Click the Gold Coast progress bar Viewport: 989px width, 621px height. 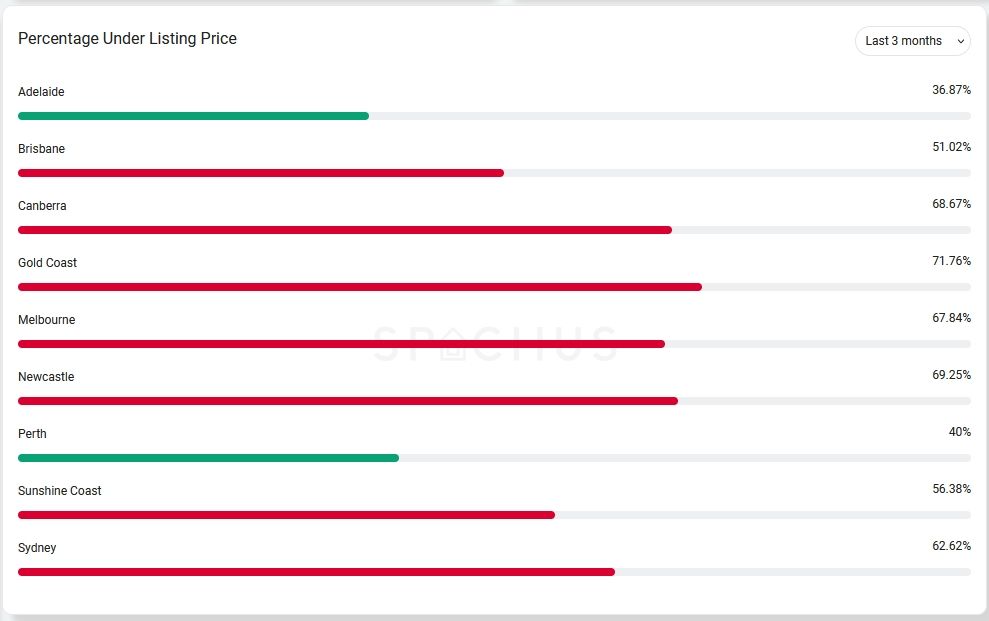pos(359,287)
